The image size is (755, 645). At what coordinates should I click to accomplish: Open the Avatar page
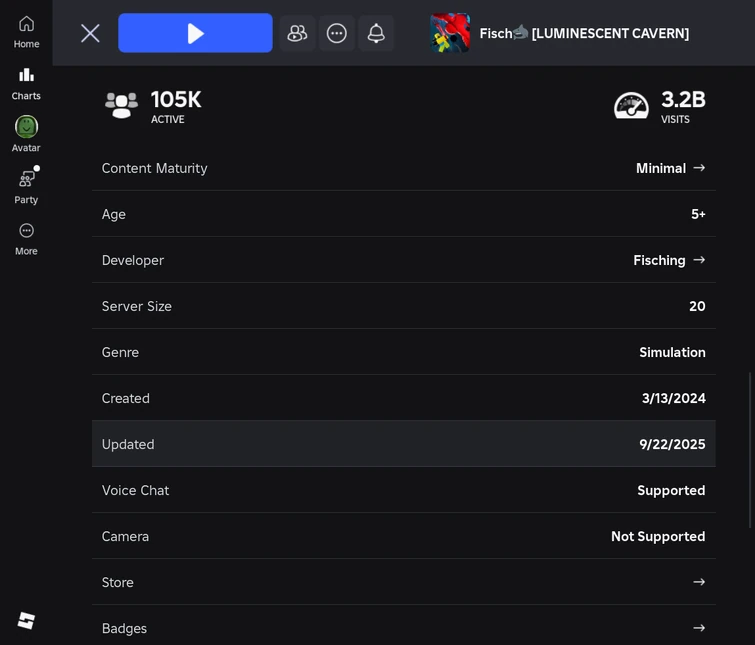tap(26, 135)
